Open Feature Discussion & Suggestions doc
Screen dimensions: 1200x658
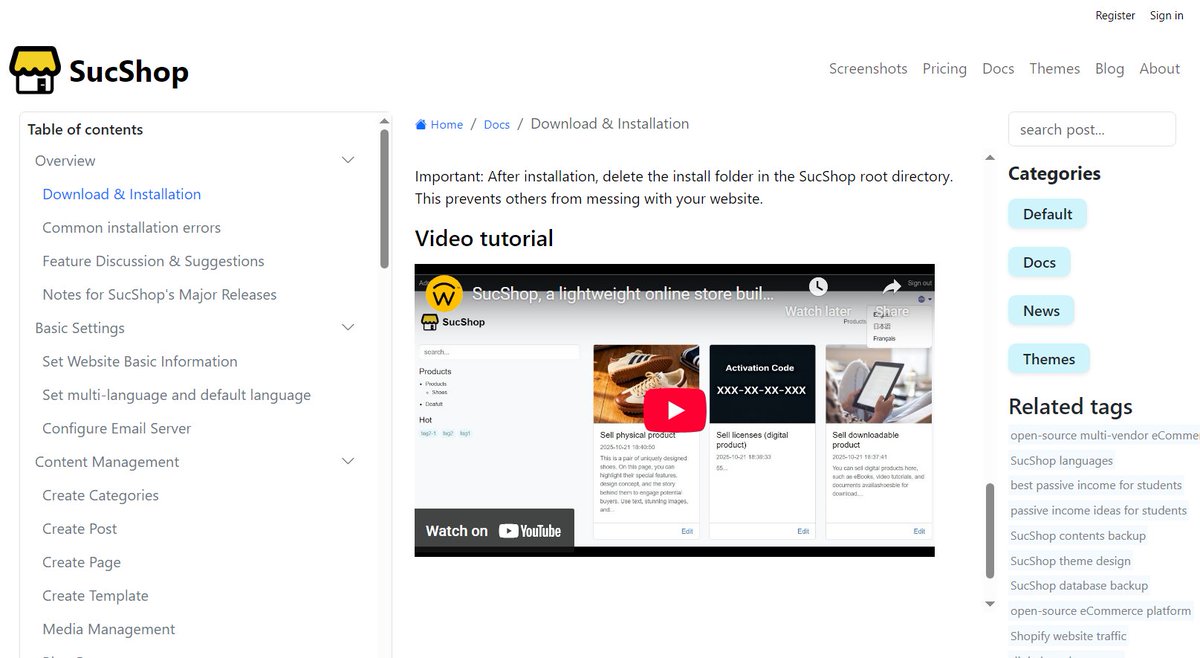click(153, 261)
